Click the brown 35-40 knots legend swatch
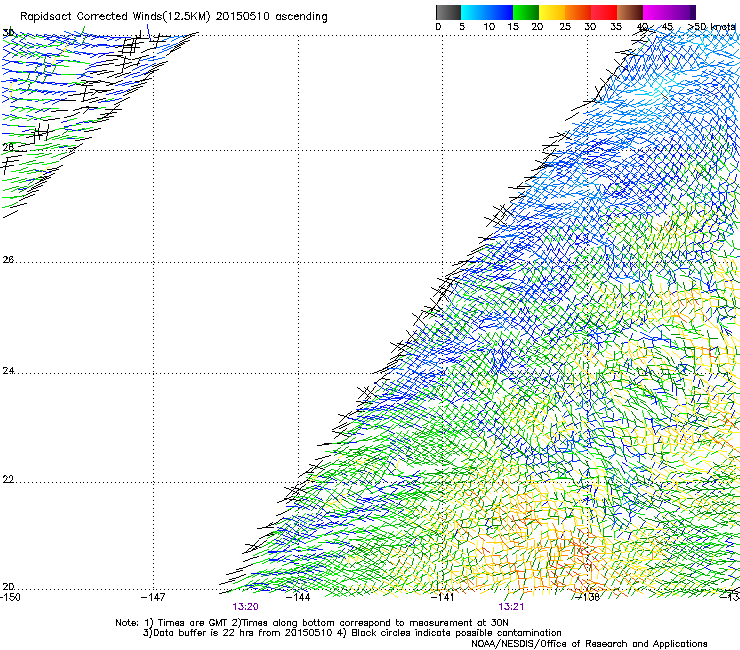The width and height of the screenshot is (740, 650). pos(630,12)
